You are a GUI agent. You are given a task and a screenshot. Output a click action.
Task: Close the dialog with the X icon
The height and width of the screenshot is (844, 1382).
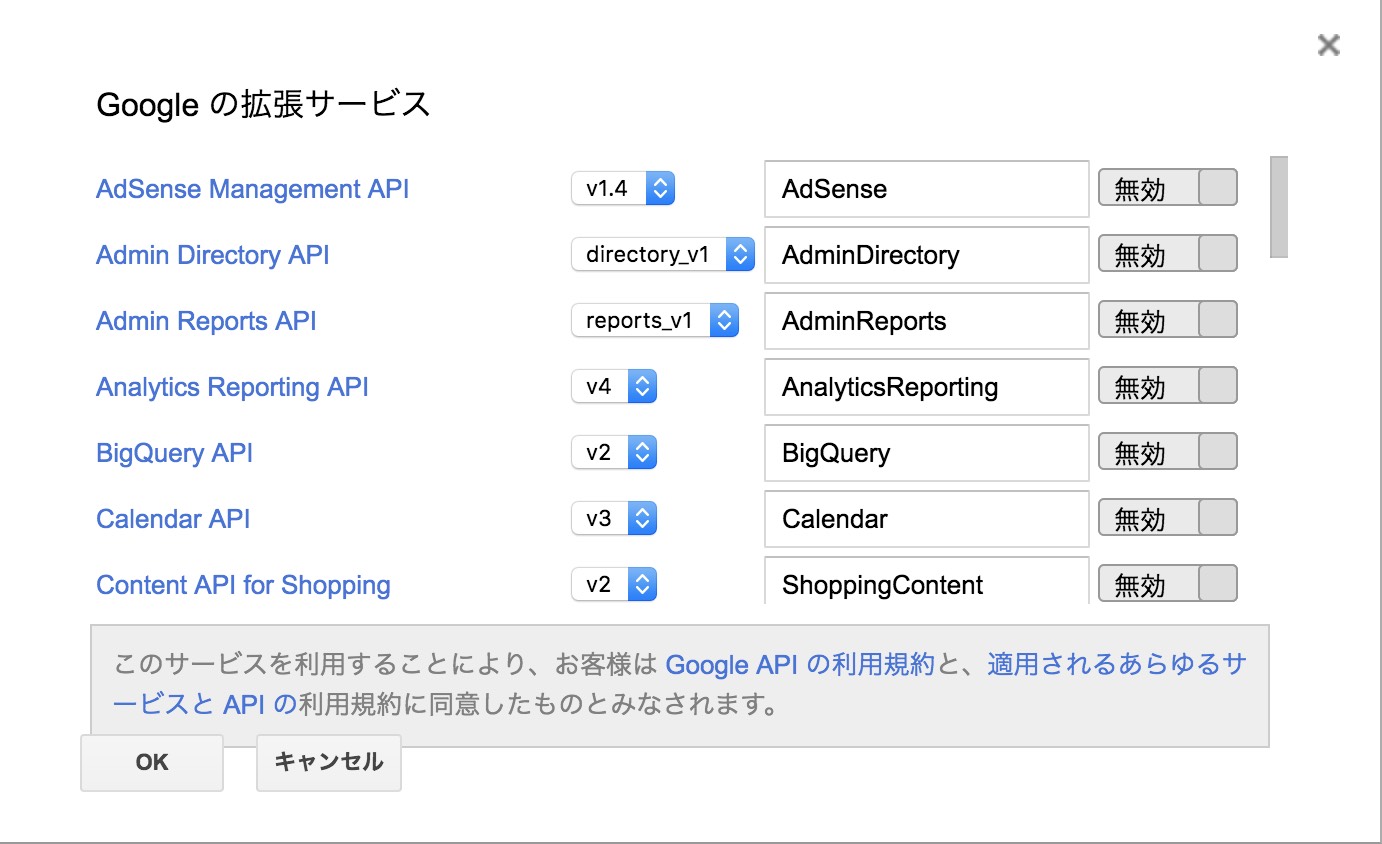(1328, 45)
